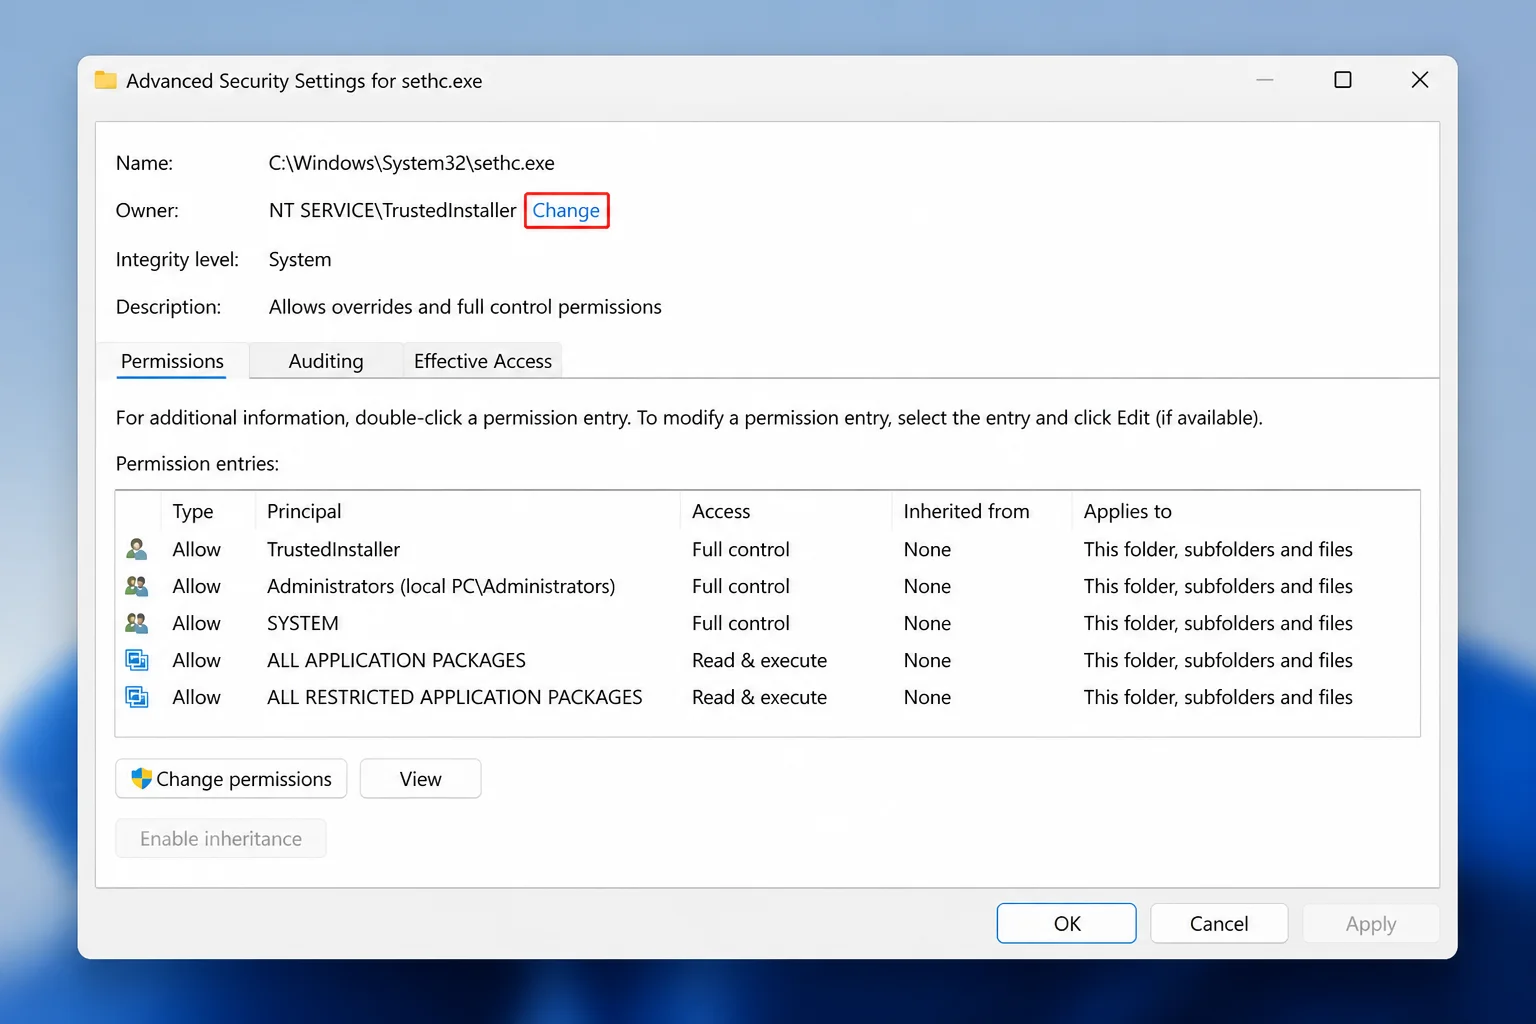Viewport: 1536px width, 1024px height.
Task: Click the Apply button
Action: pyautogui.click(x=1371, y=923)
